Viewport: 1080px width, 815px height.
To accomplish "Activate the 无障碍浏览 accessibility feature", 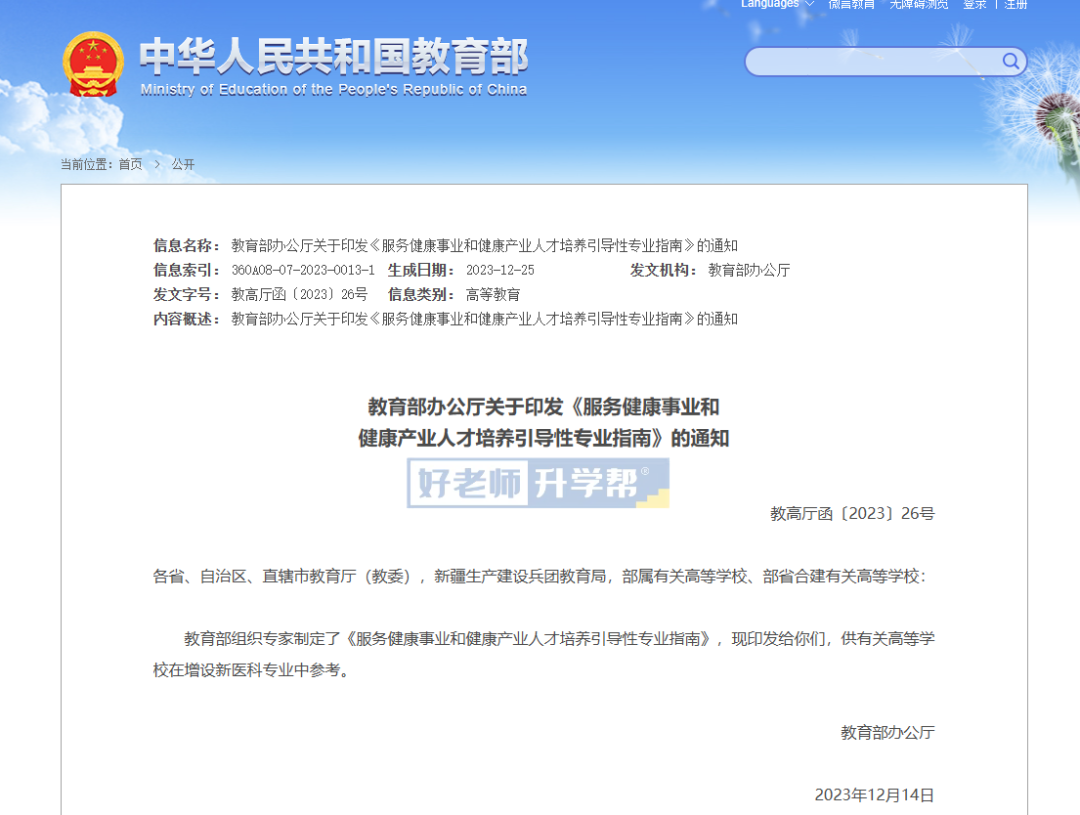I will point(918,5).
